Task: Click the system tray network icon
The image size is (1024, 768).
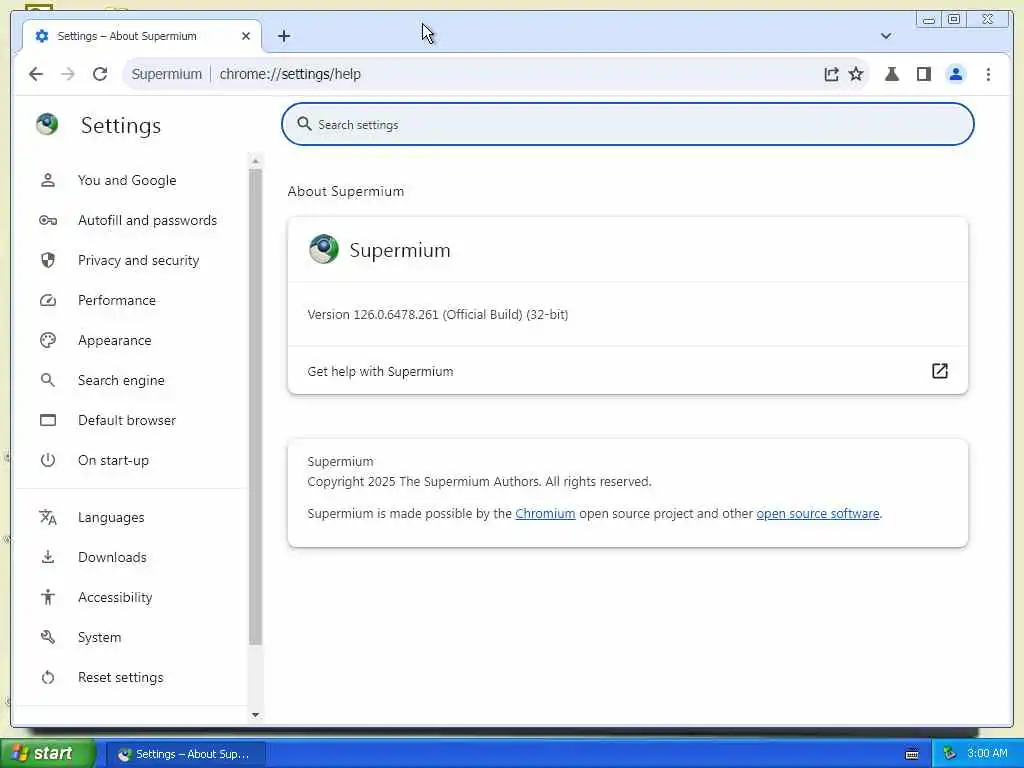Action: coord(950,754)
